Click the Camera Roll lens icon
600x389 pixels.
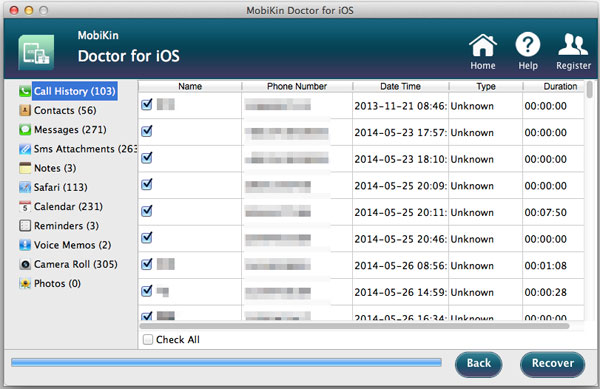(x=25, y=264)
